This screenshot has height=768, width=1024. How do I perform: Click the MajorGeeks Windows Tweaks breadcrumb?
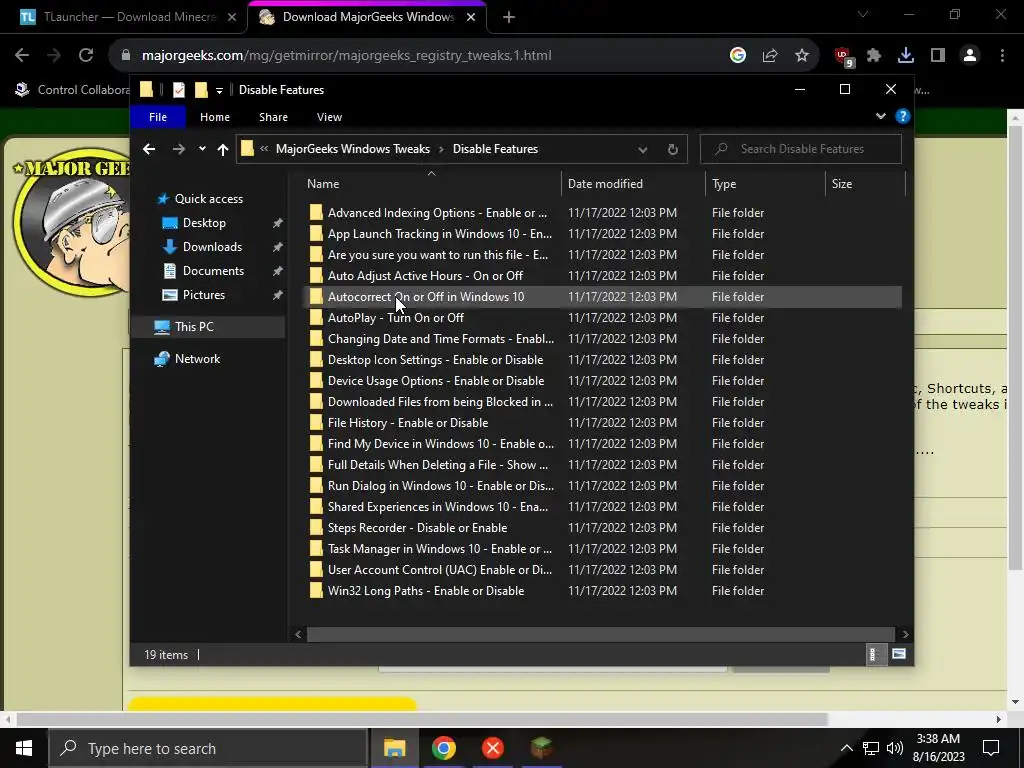(353, 149)
